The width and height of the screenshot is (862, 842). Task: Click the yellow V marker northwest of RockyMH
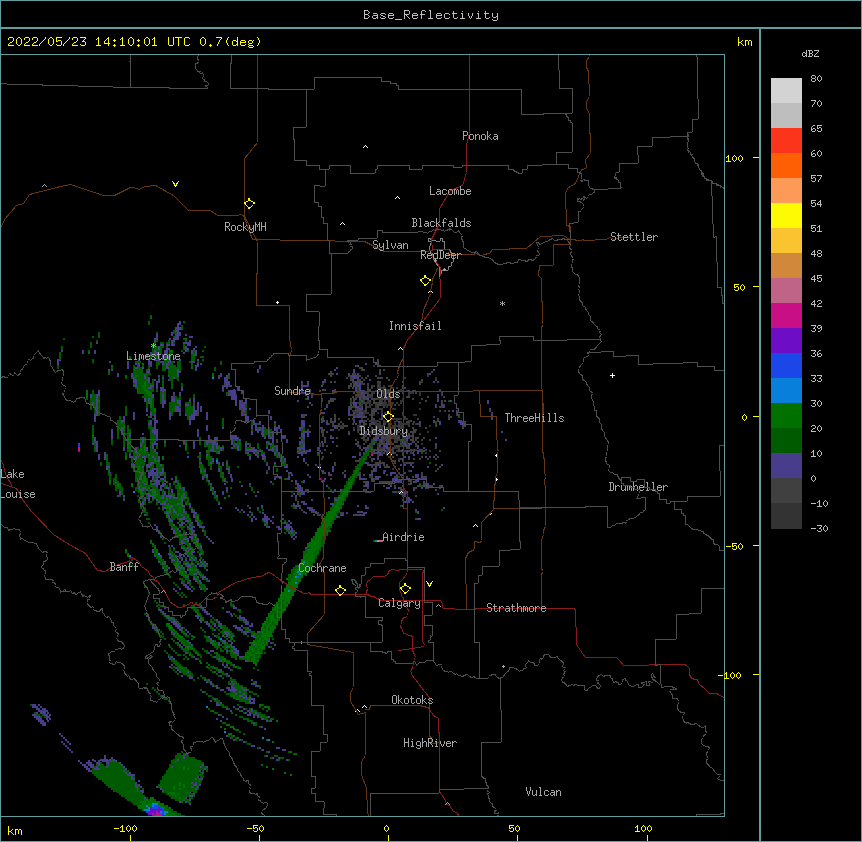coord(175,184)
